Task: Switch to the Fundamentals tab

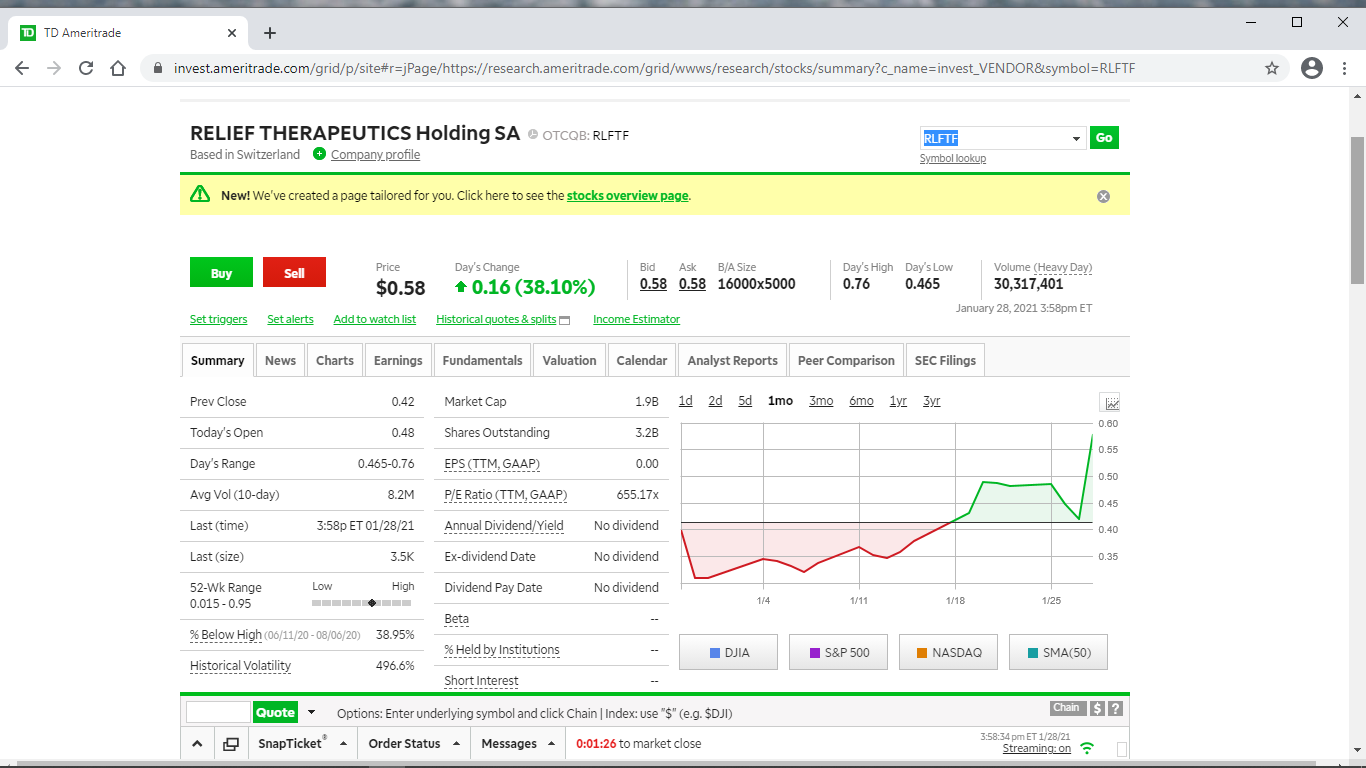Action: point(482,360)
